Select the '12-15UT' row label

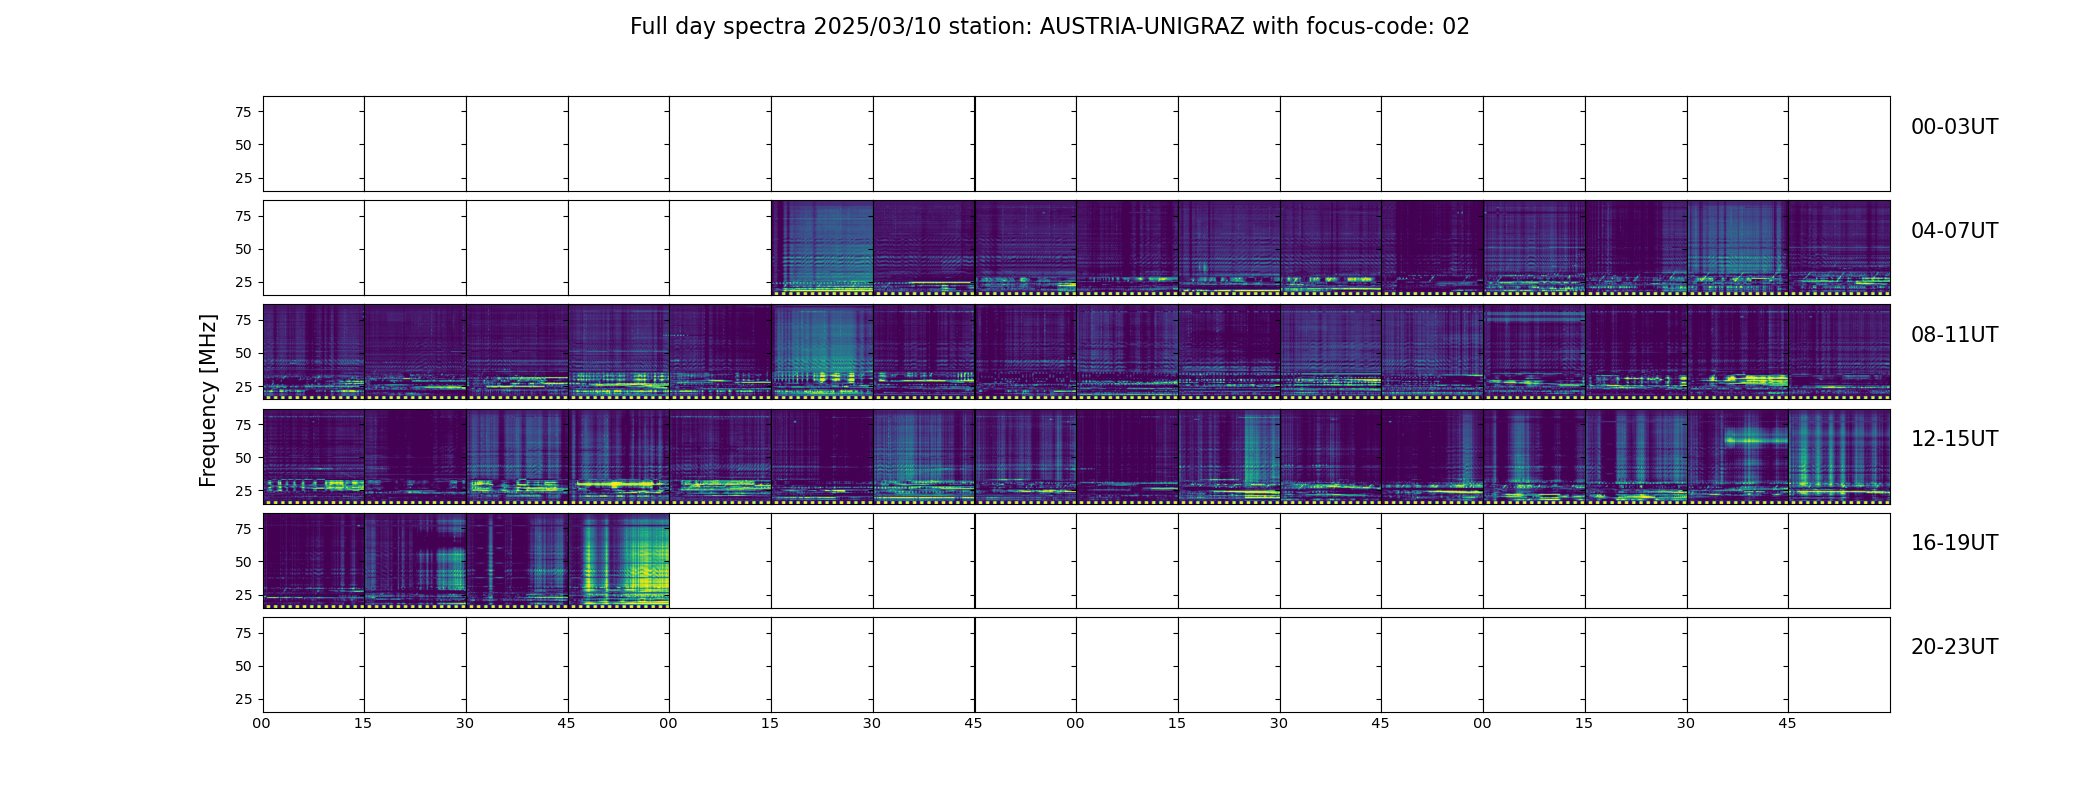[x=1954, y=439]
